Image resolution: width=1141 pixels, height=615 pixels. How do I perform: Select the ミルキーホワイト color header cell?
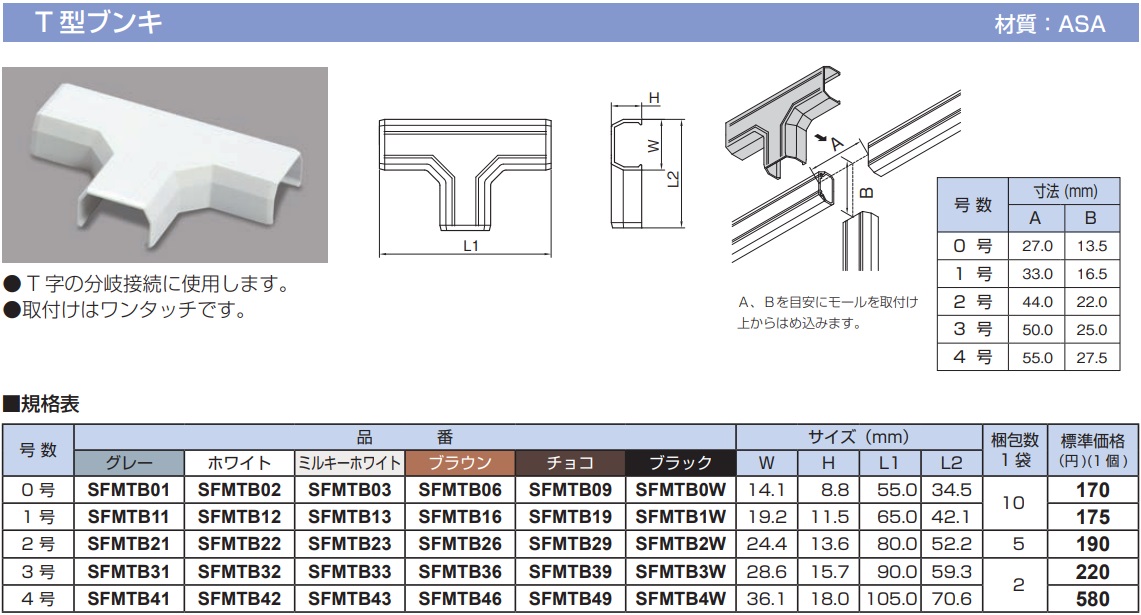click(x=349, y=463)
